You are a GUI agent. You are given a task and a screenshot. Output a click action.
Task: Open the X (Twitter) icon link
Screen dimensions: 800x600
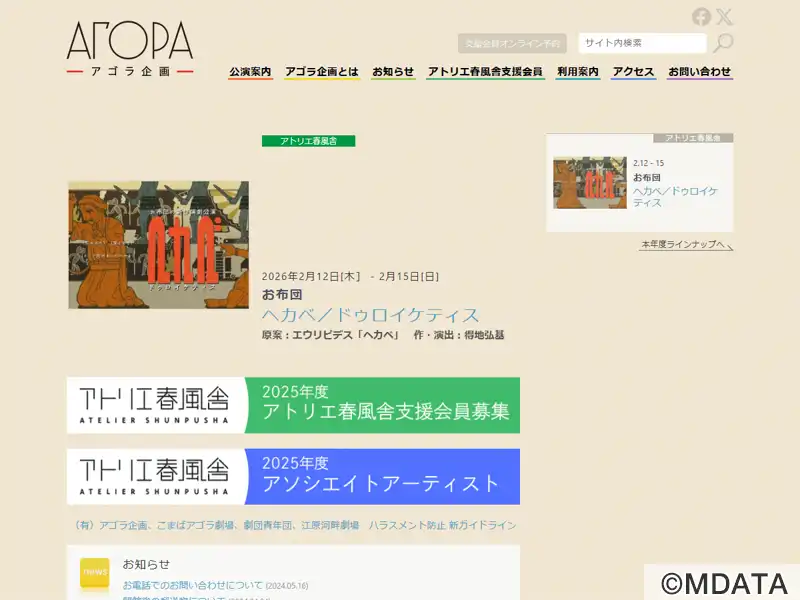coord(724,17)
